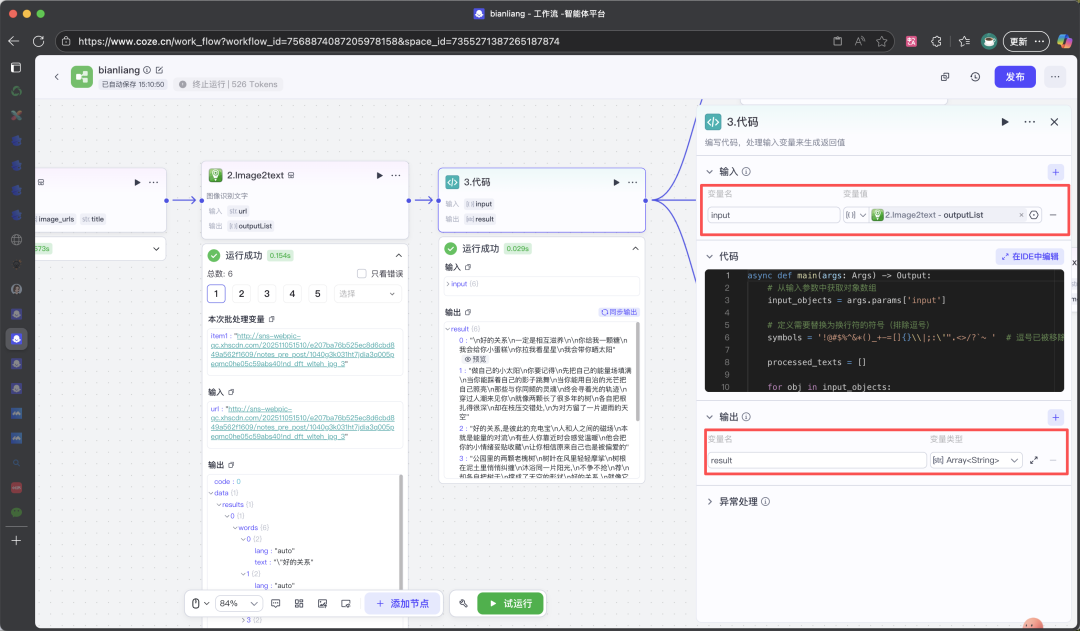Expand the 异常处理 section
This screenshot has width=1080, height=631.
click(709, 501)
